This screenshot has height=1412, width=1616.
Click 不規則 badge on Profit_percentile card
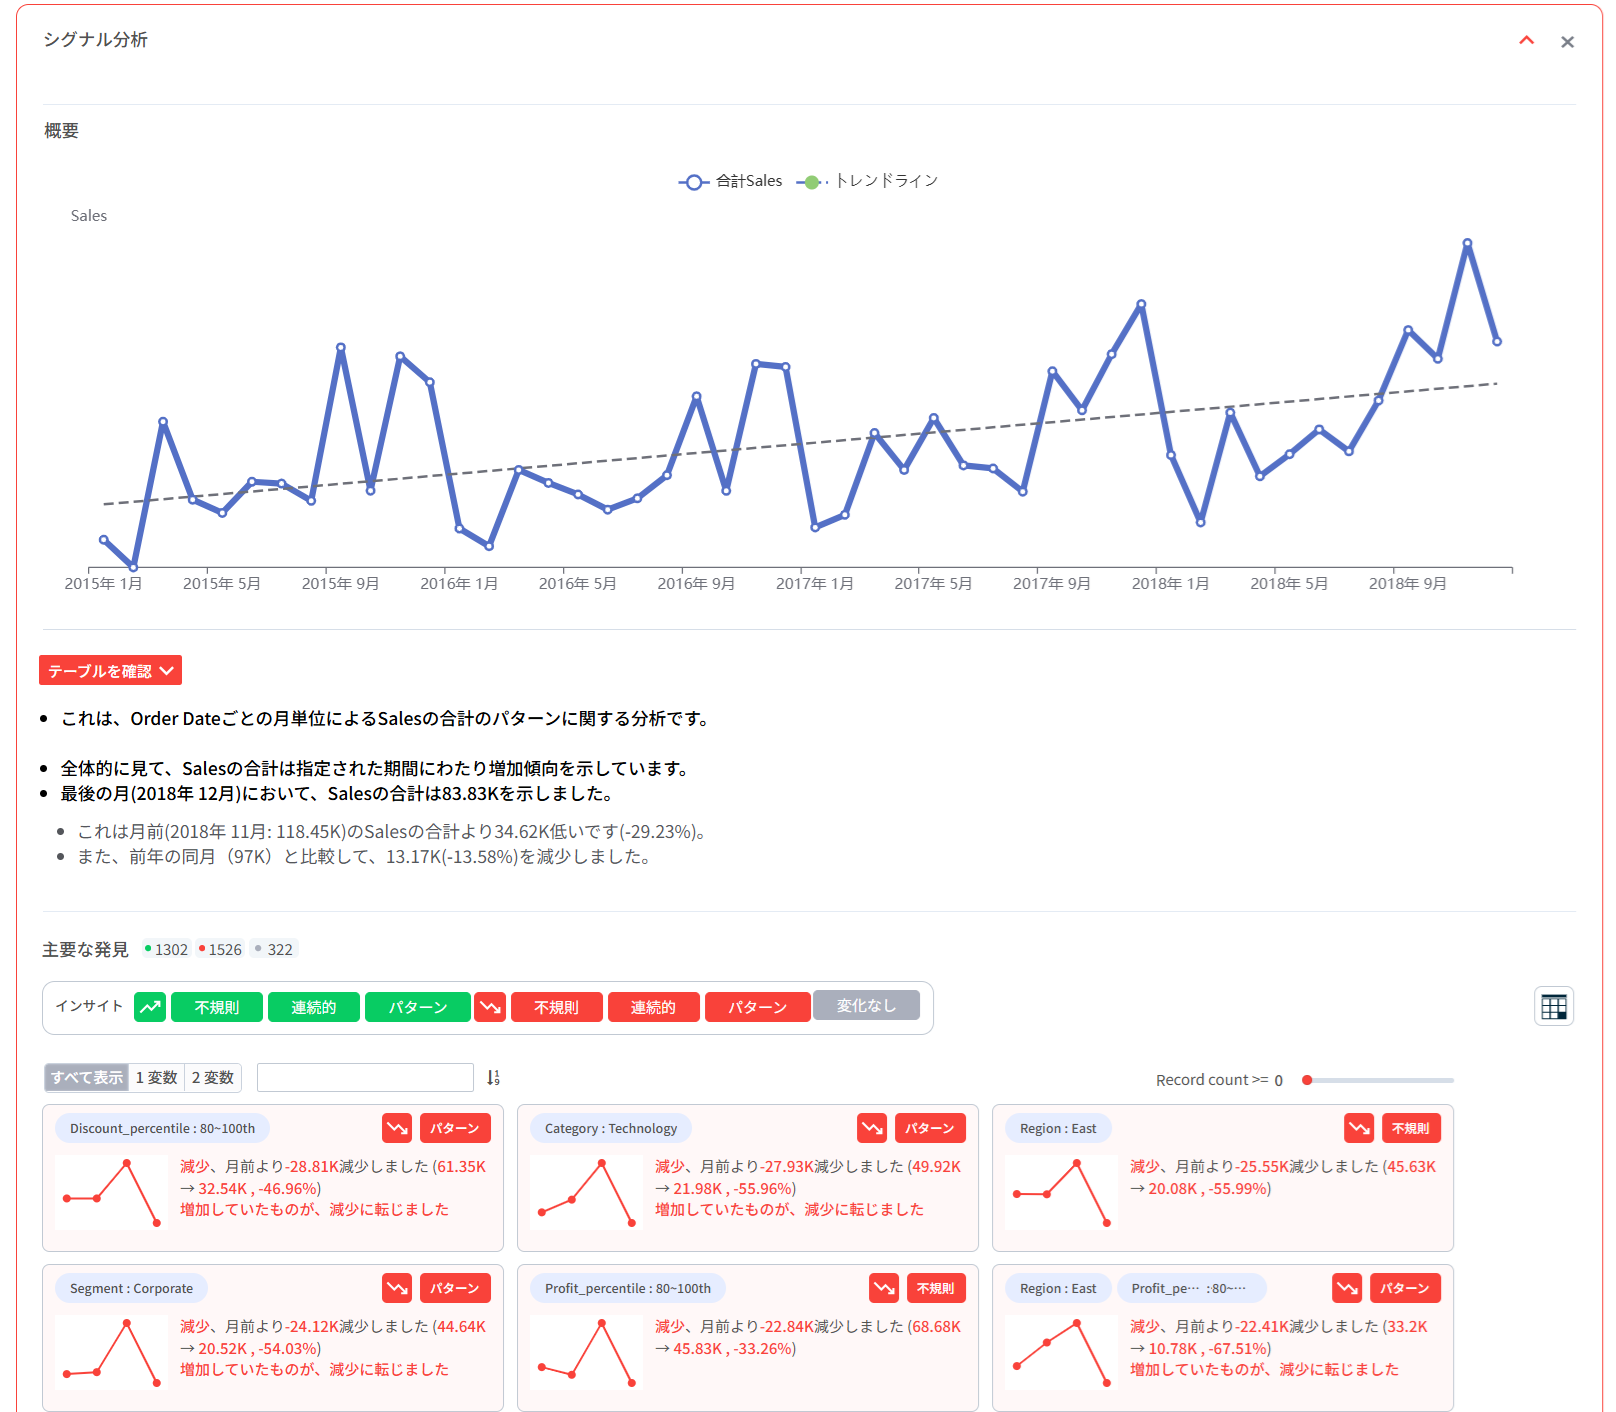pos(936,1288)
